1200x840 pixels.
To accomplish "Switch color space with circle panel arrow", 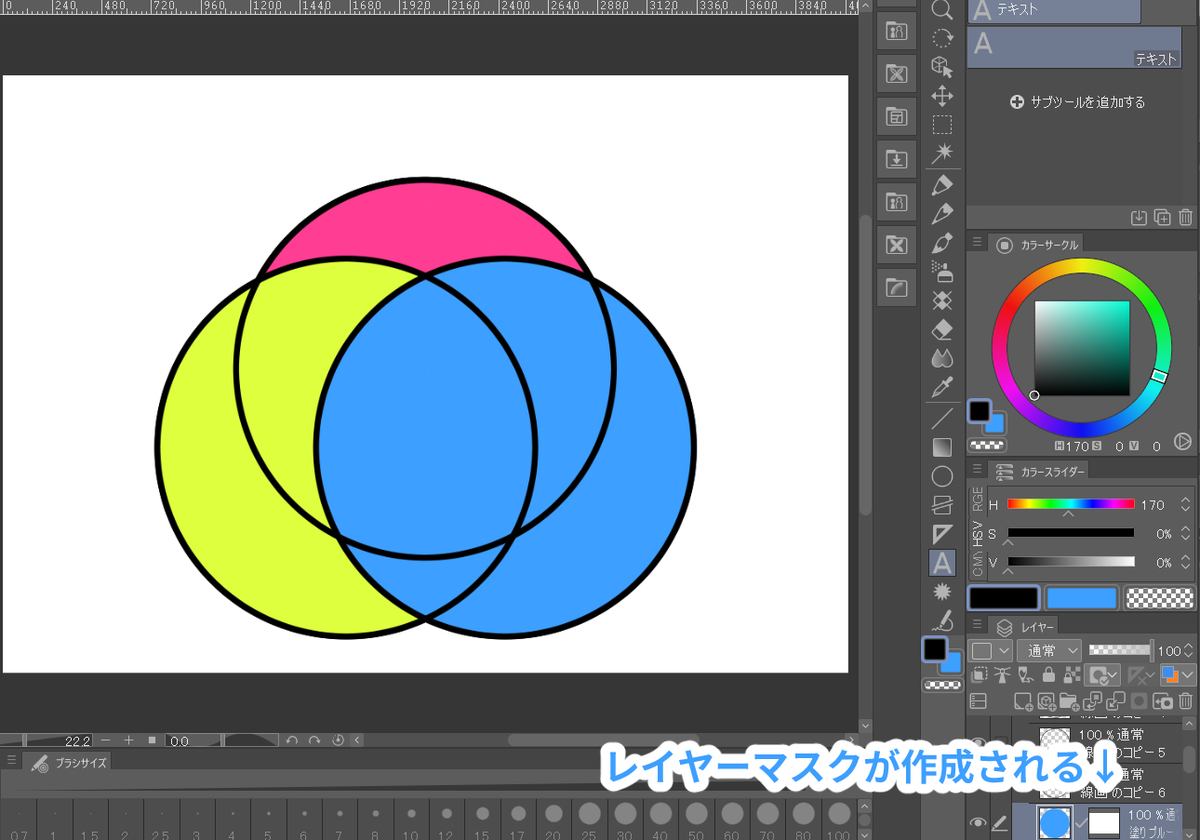I will click(1182, 440).
